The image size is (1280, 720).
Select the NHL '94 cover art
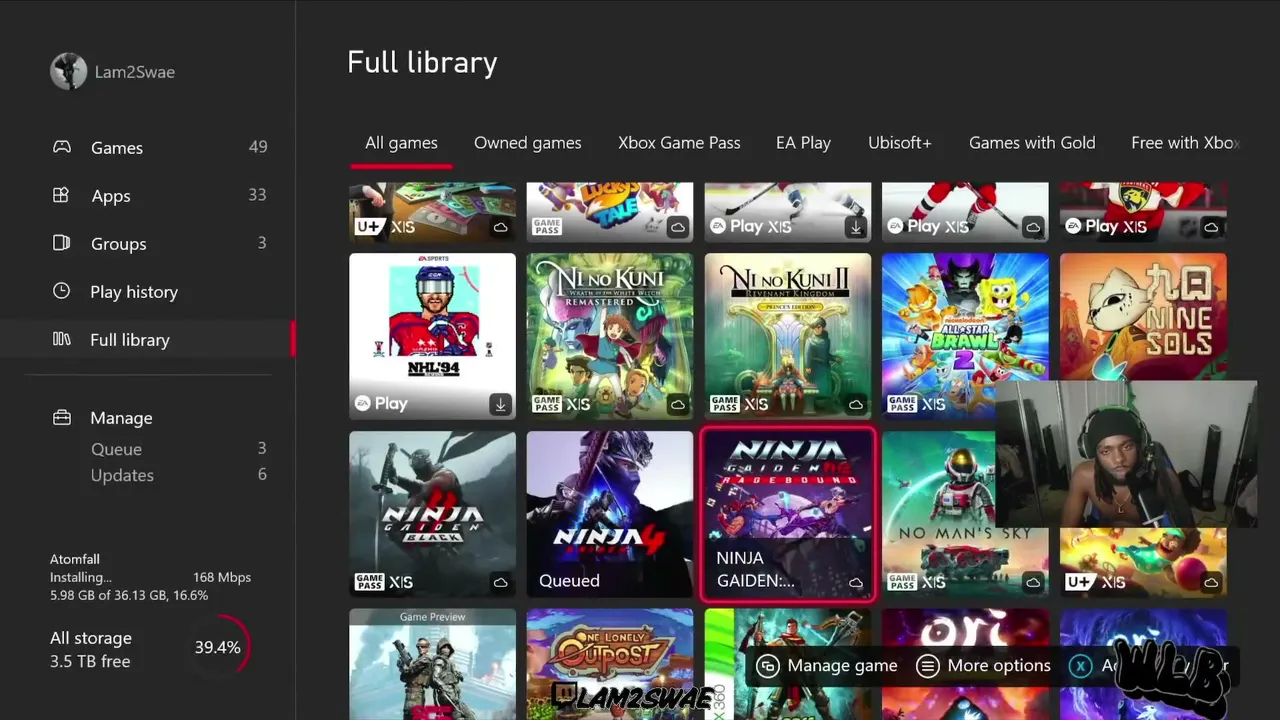pos(432,336)
